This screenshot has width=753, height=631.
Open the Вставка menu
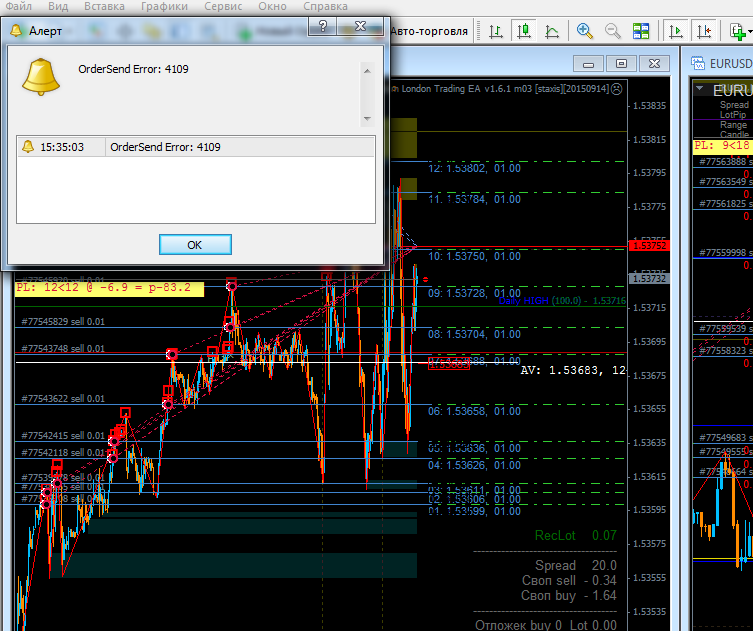tap(104, 6)
